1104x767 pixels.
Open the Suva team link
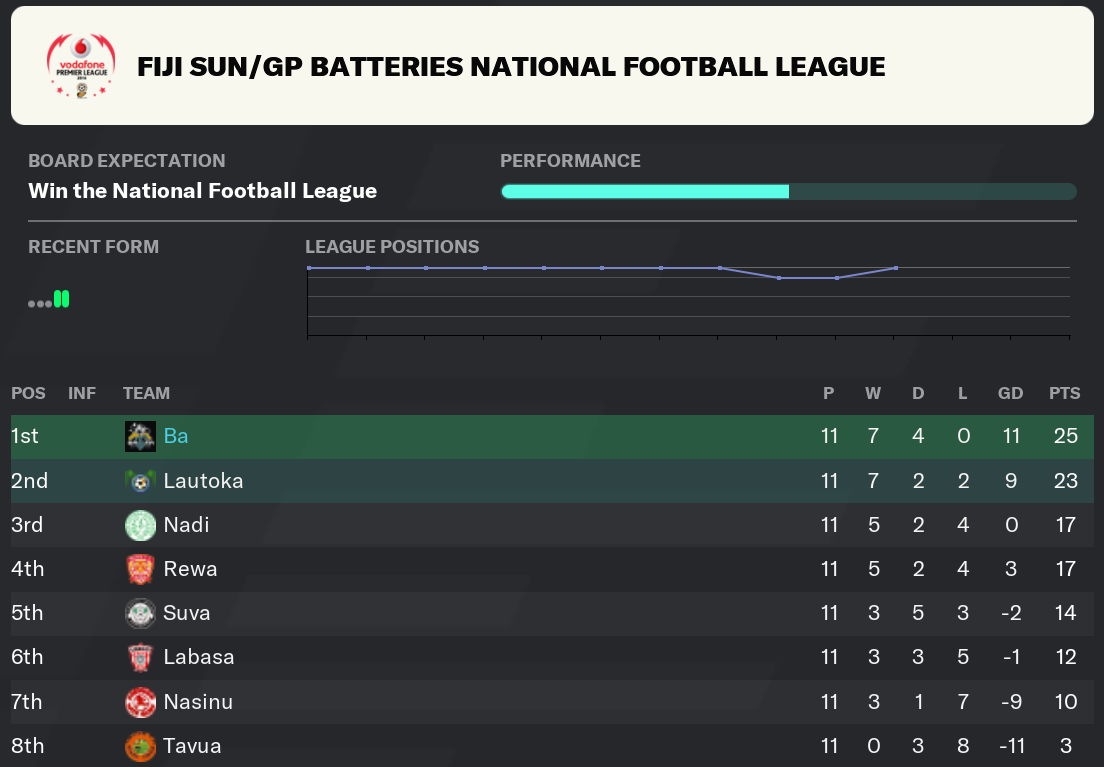click(x=187, y=613)
